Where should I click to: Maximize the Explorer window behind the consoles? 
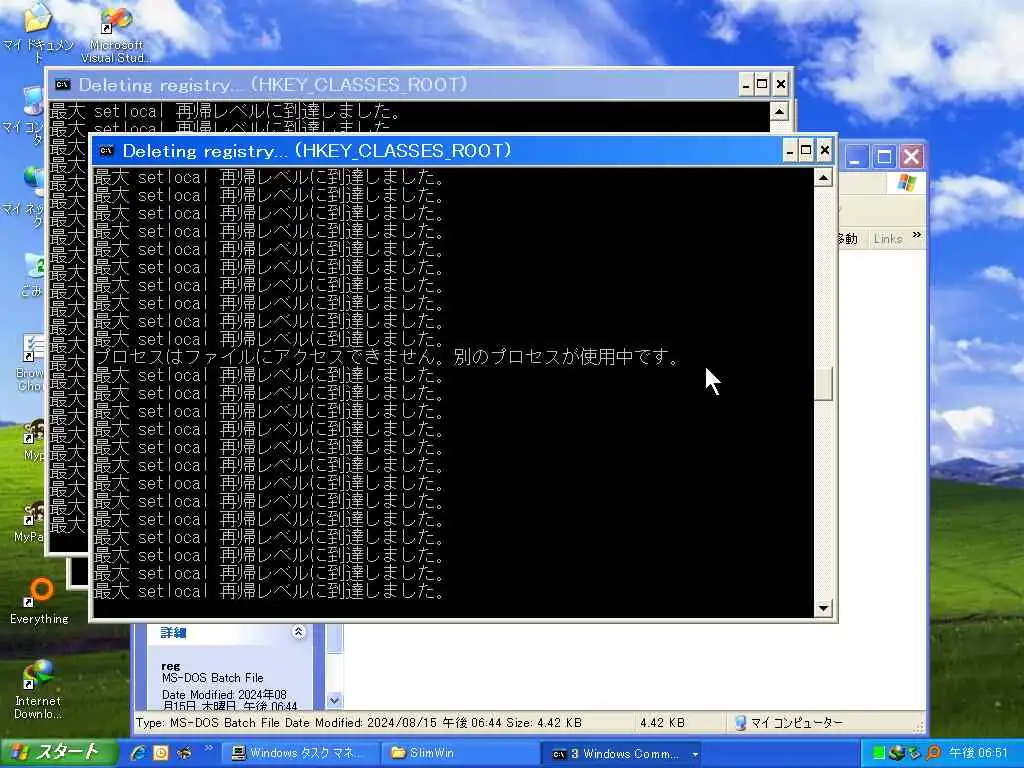(x=884, y=157)
